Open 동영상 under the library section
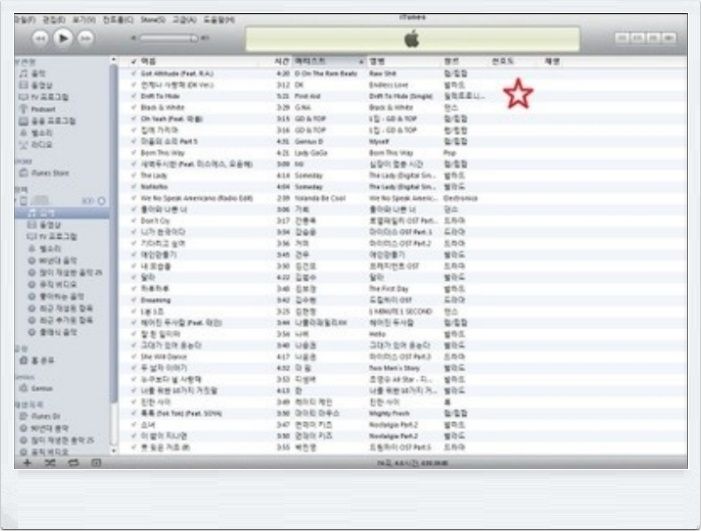This screenshot has height=531, width=701. pyautogui.click(x=36, y=85)
